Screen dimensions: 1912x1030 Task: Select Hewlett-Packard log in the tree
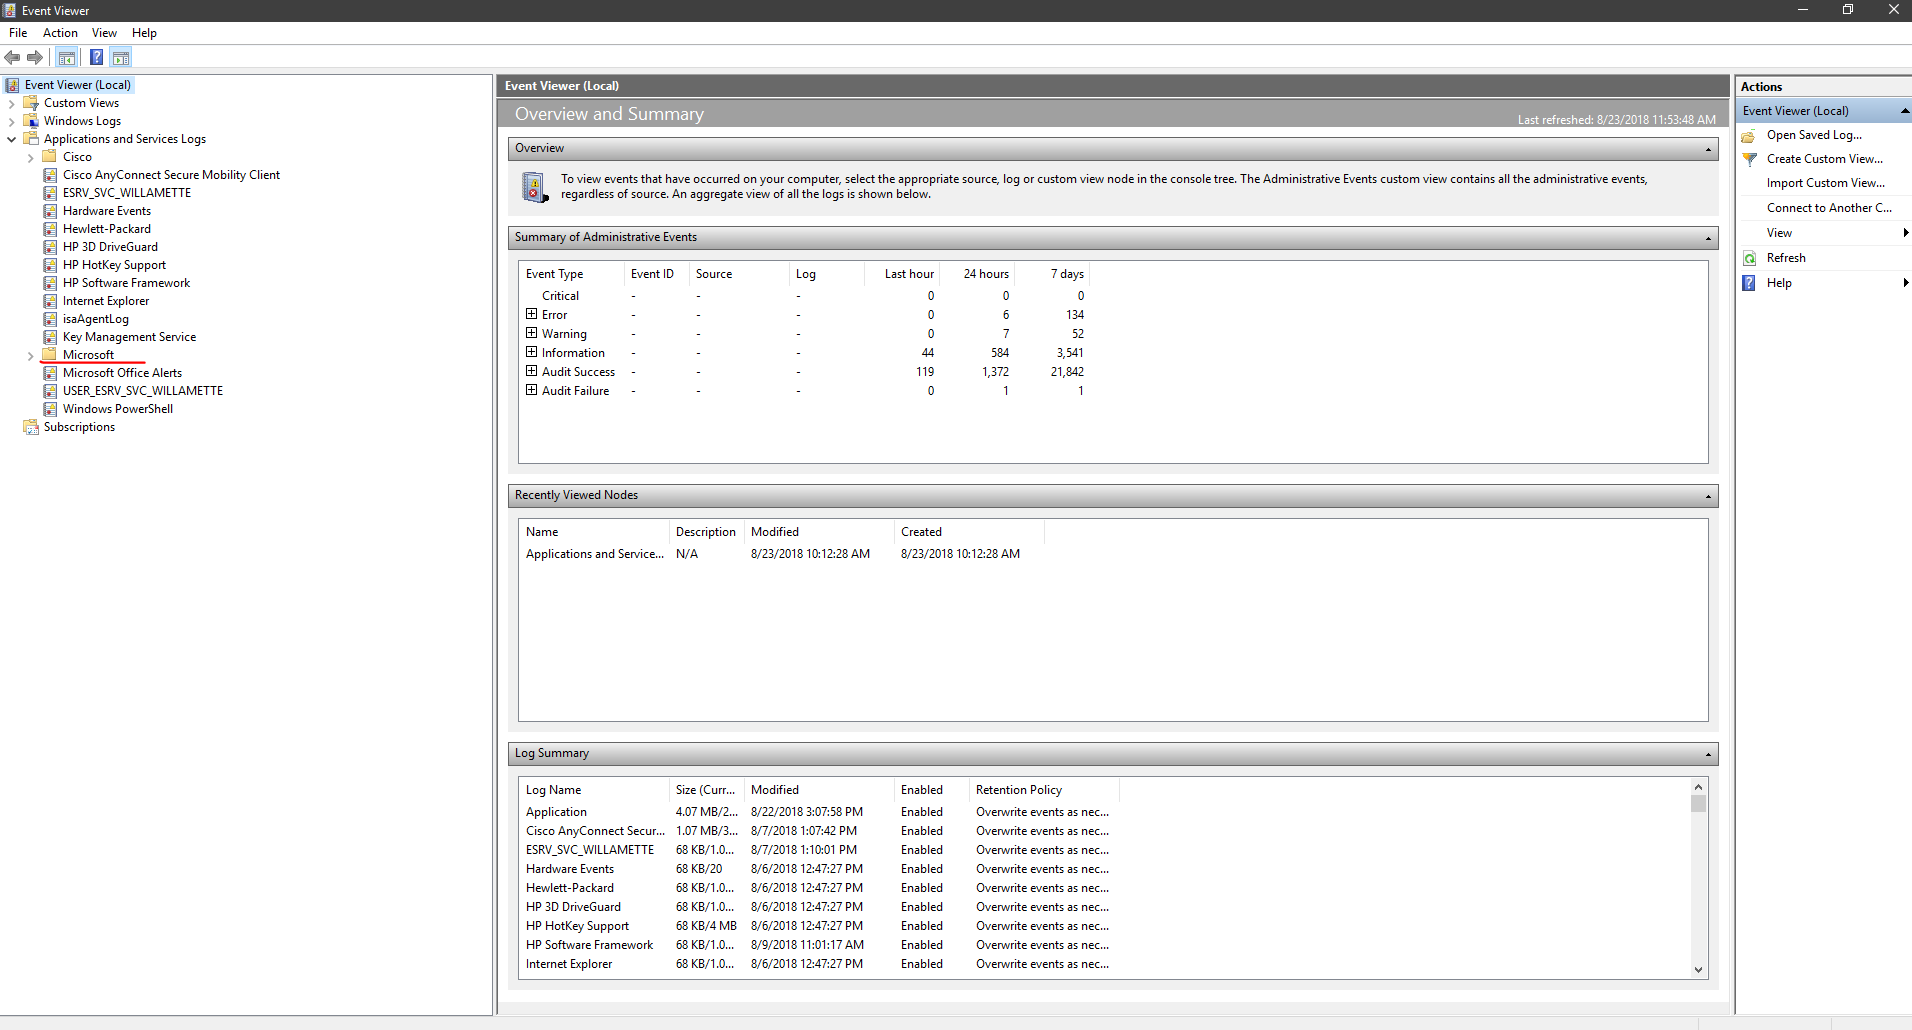pyautogui.click(x=107, y=229)
